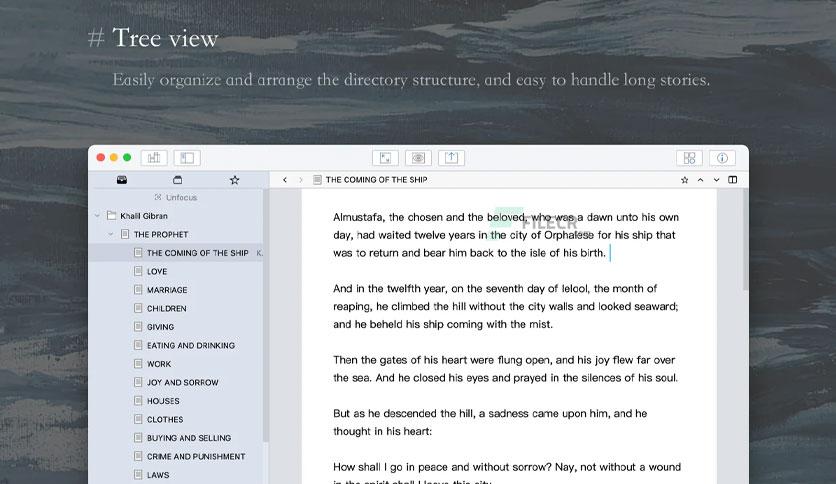The height and width of the screenshot is (484, 836).
Task: Select THE COMING OF THE SHIP chapter
Action: [176, 253]
